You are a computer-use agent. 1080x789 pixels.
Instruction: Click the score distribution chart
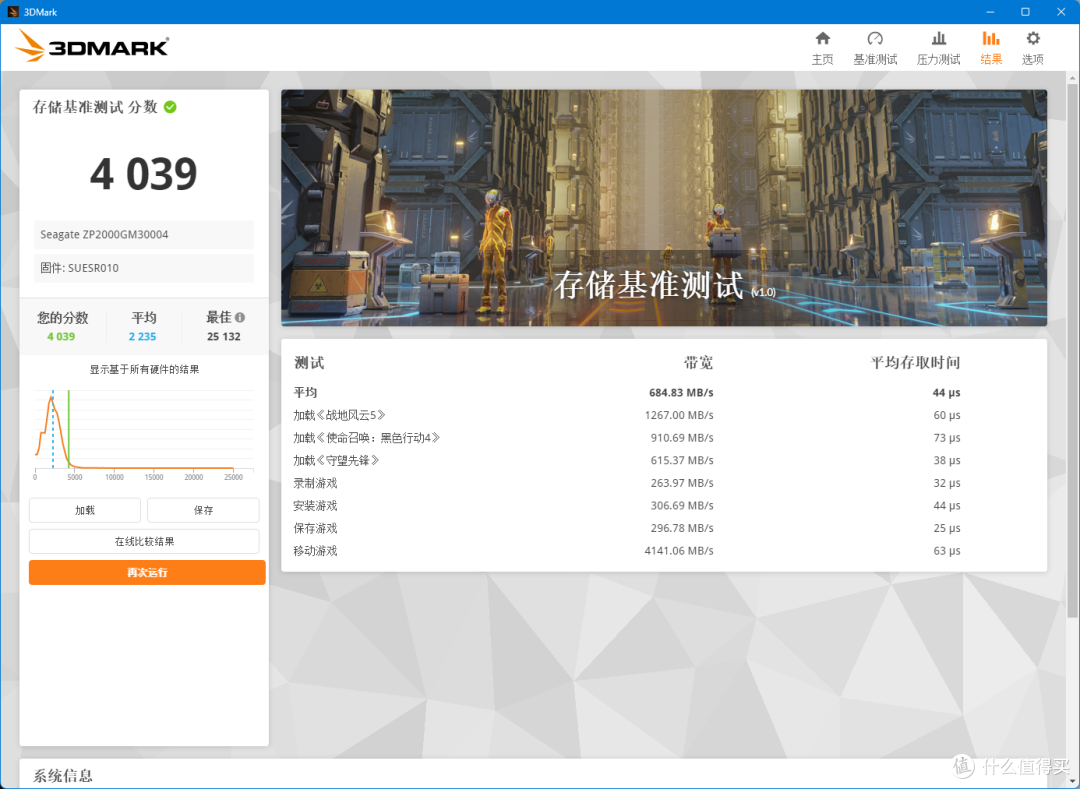144,434
